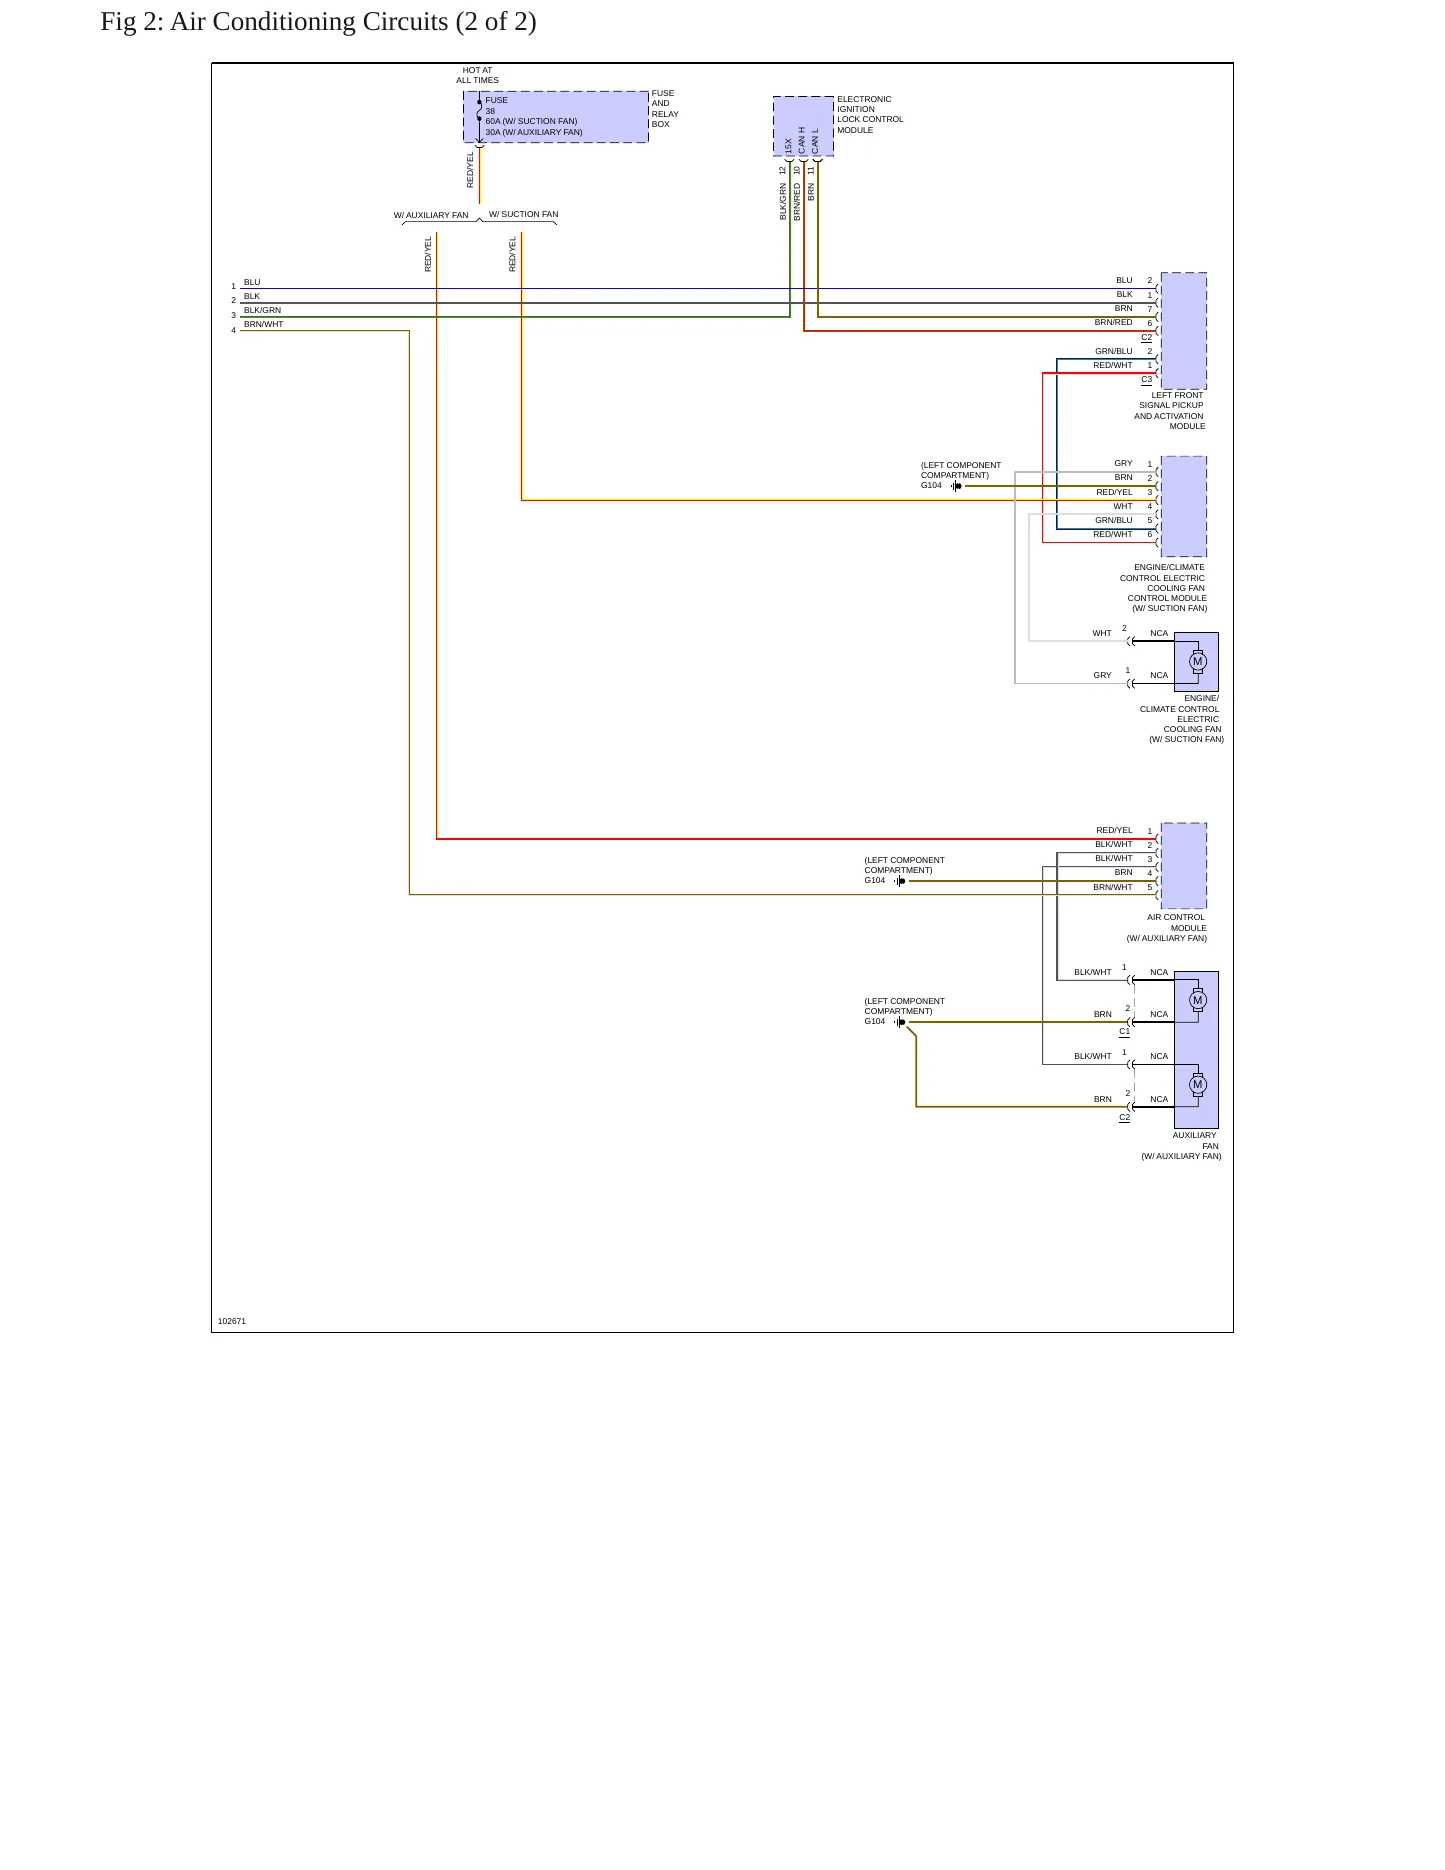Select the cooling fan control module box
1445x1870 pixels.
[1184, 506]
